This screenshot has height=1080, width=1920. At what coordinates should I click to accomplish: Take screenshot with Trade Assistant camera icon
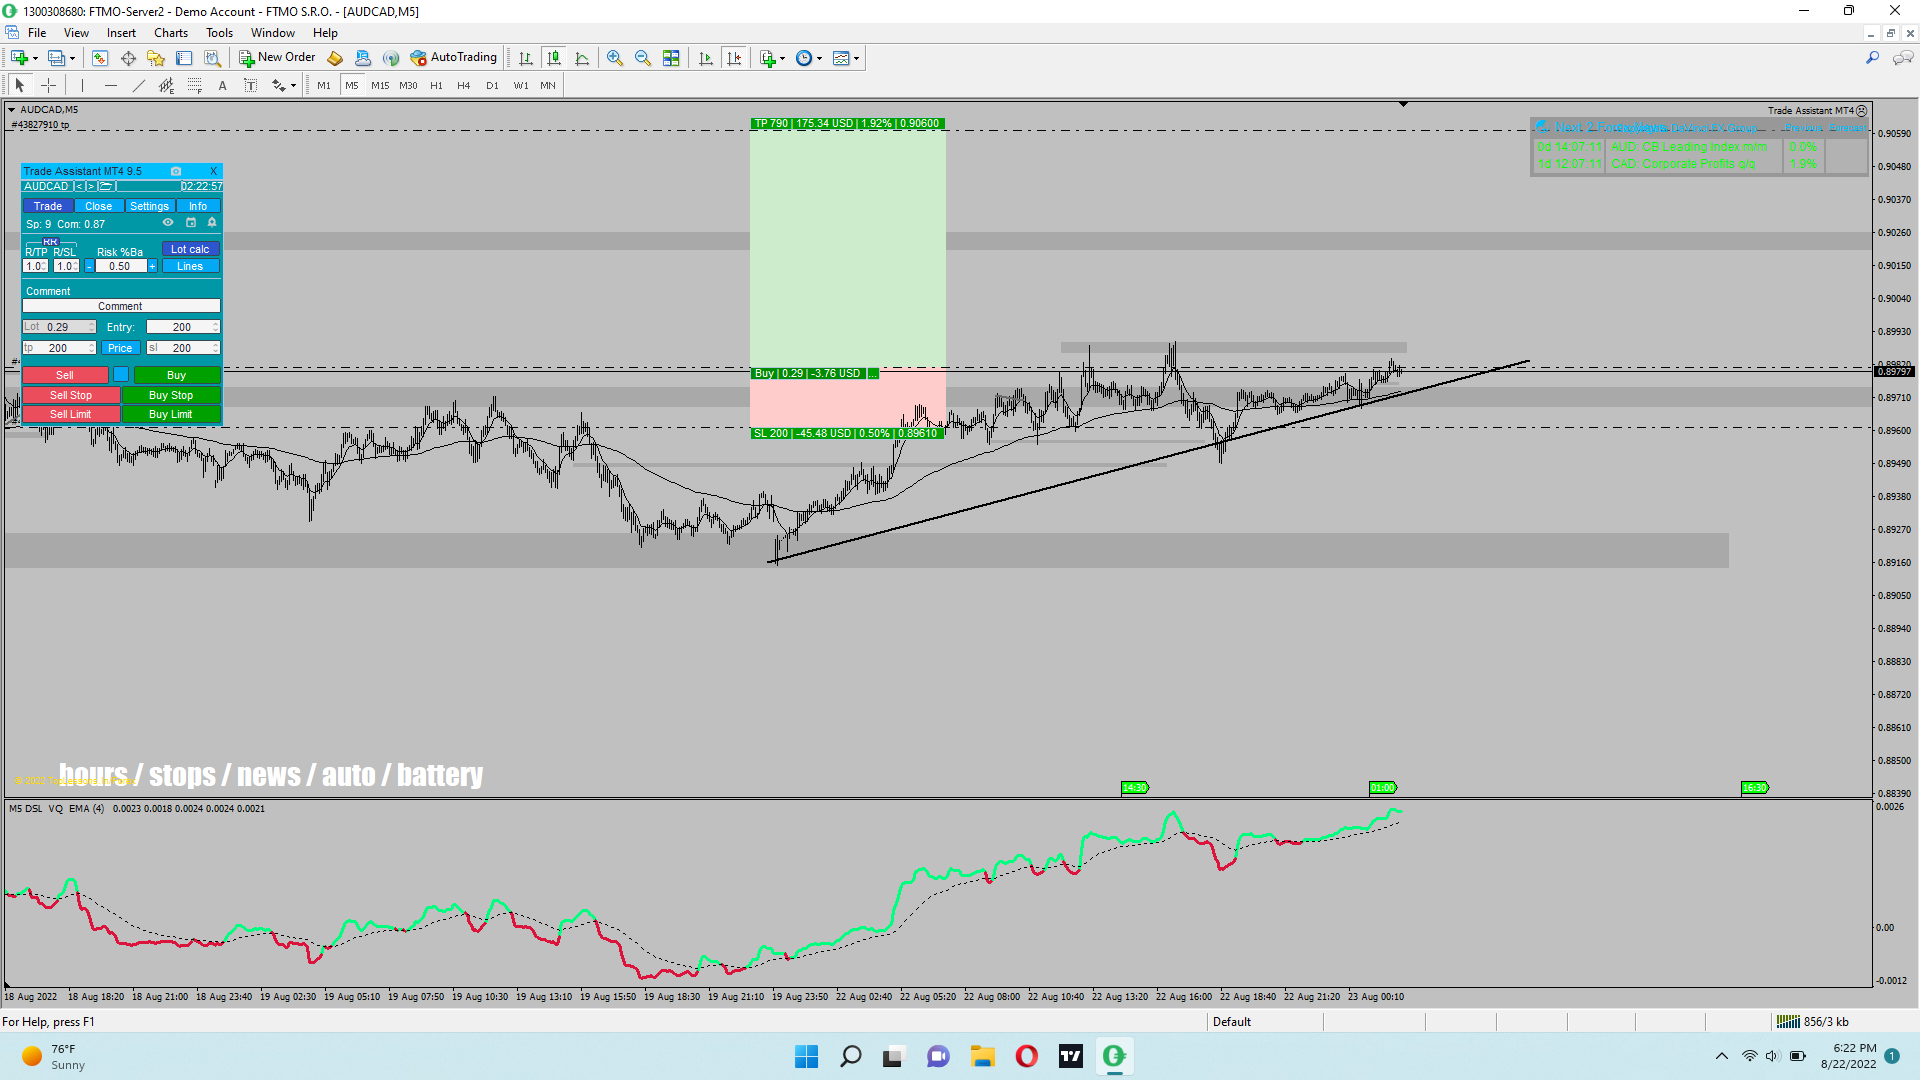tap(176, 171)
